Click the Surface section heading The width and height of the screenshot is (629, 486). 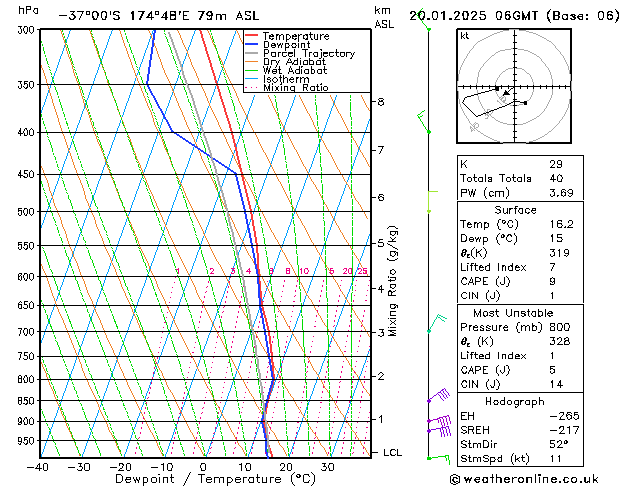tap(515, 210)
